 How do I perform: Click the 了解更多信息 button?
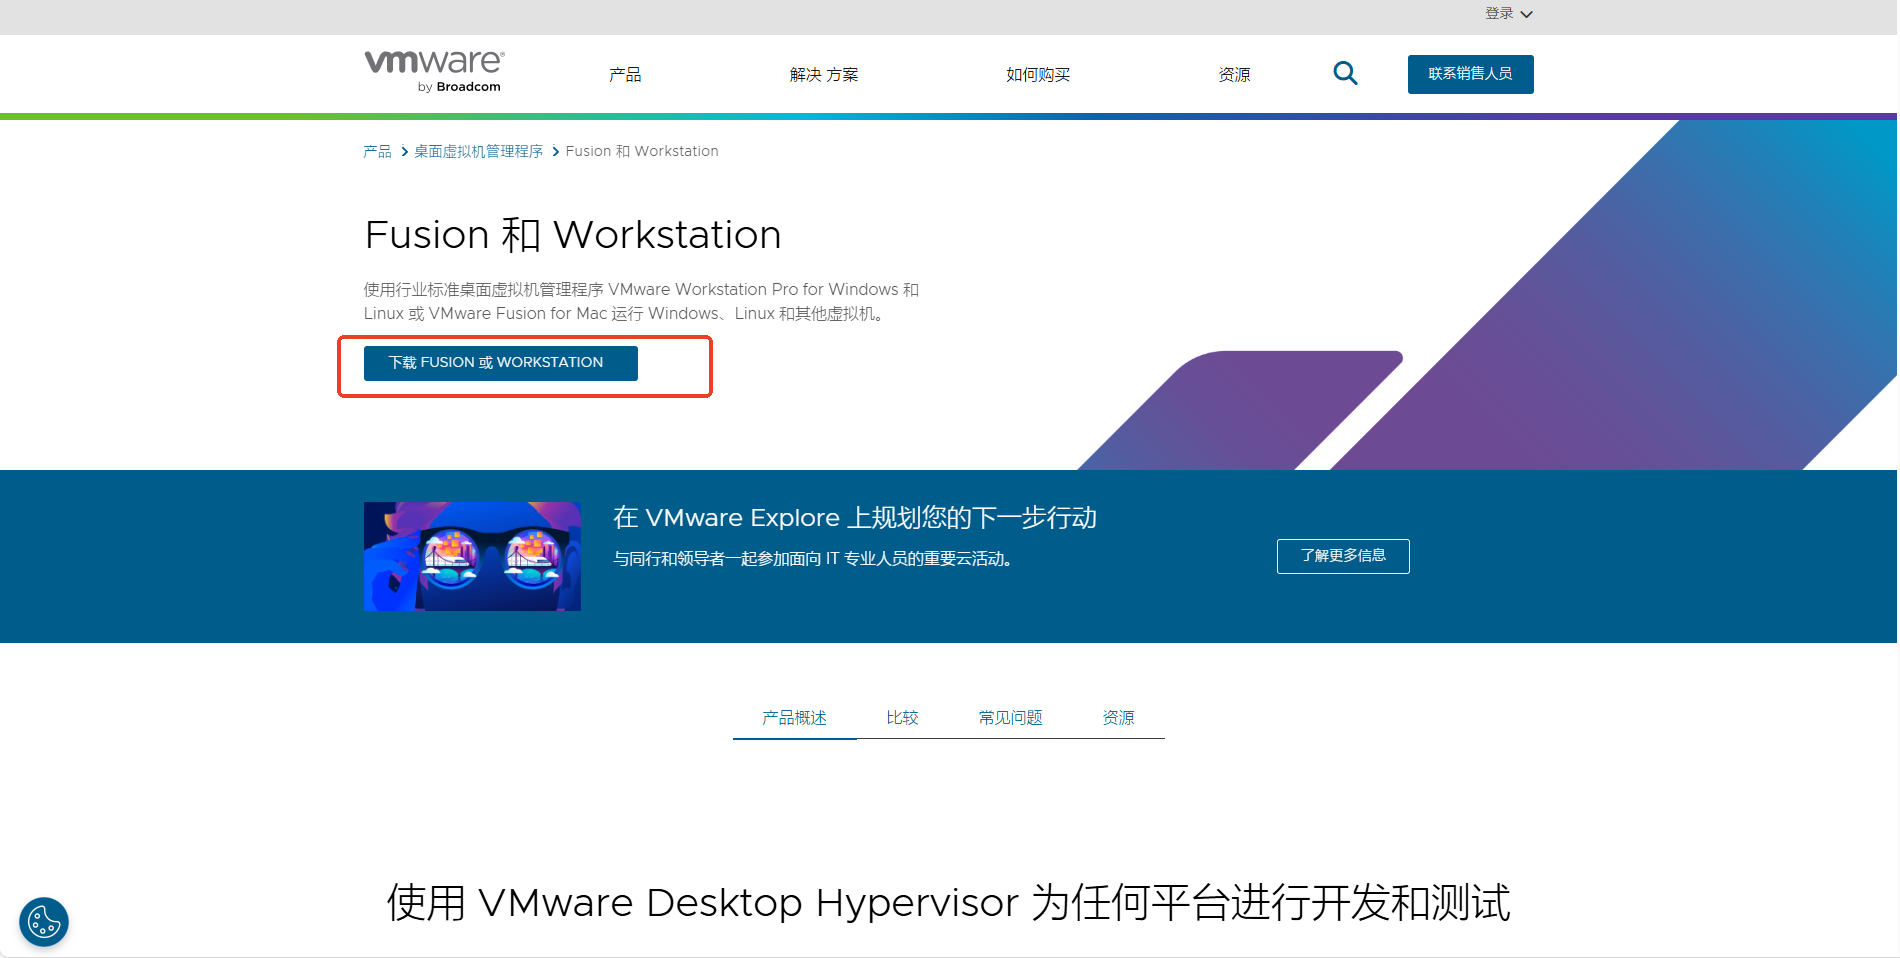pos(1343,556)
